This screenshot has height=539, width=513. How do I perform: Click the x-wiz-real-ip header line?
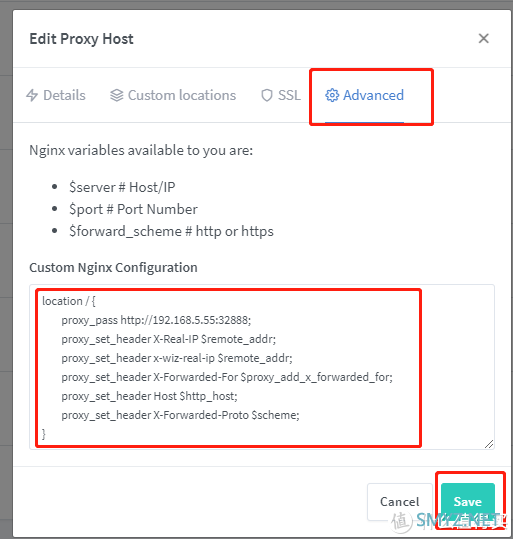[x=177, y=358]
